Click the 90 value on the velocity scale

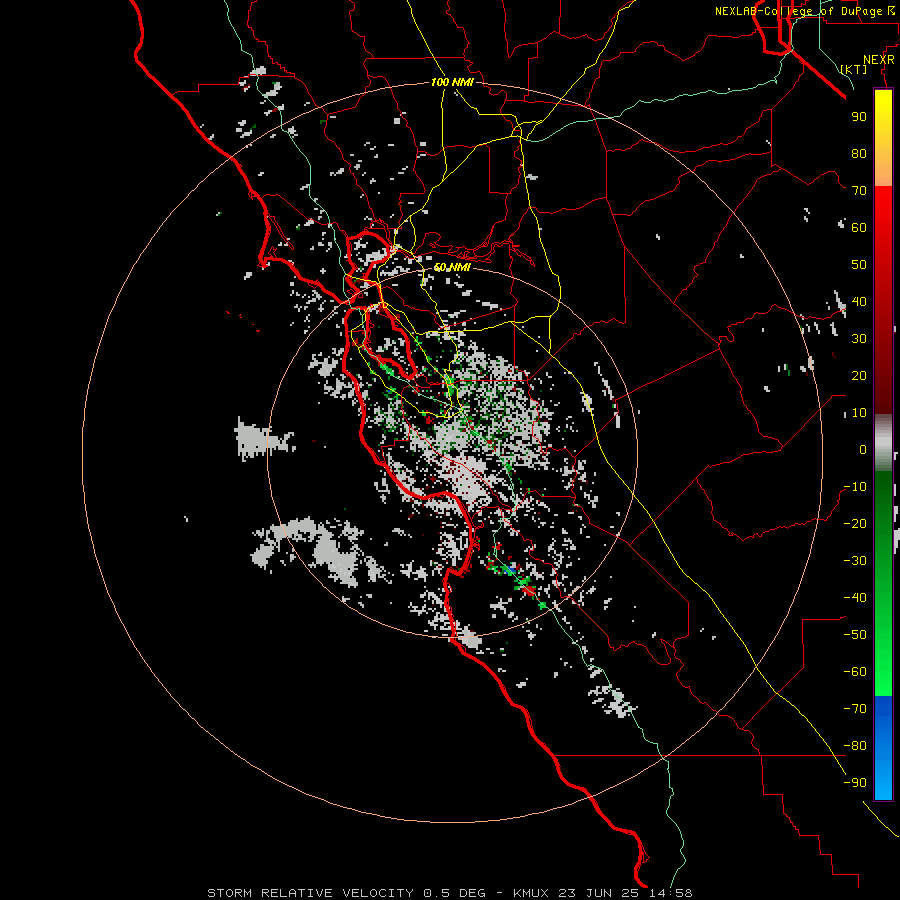(x=859, y=117)
